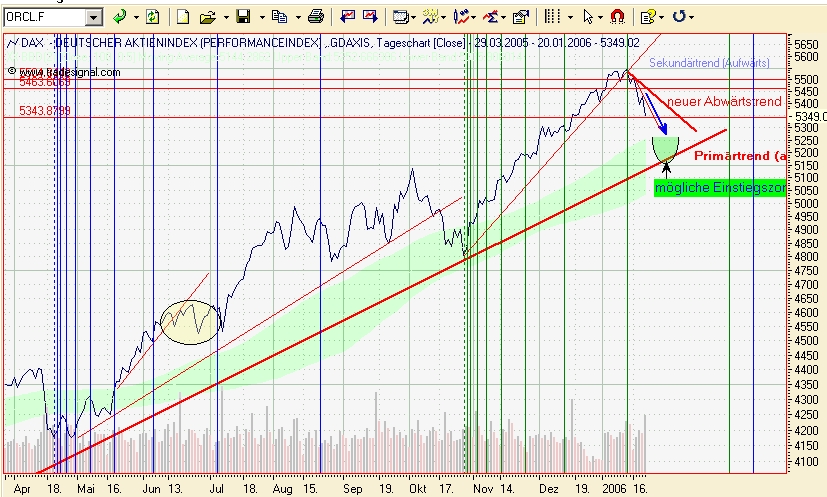
Task: Expand dropdown next to green enter arrow
Action: point(136,17)
